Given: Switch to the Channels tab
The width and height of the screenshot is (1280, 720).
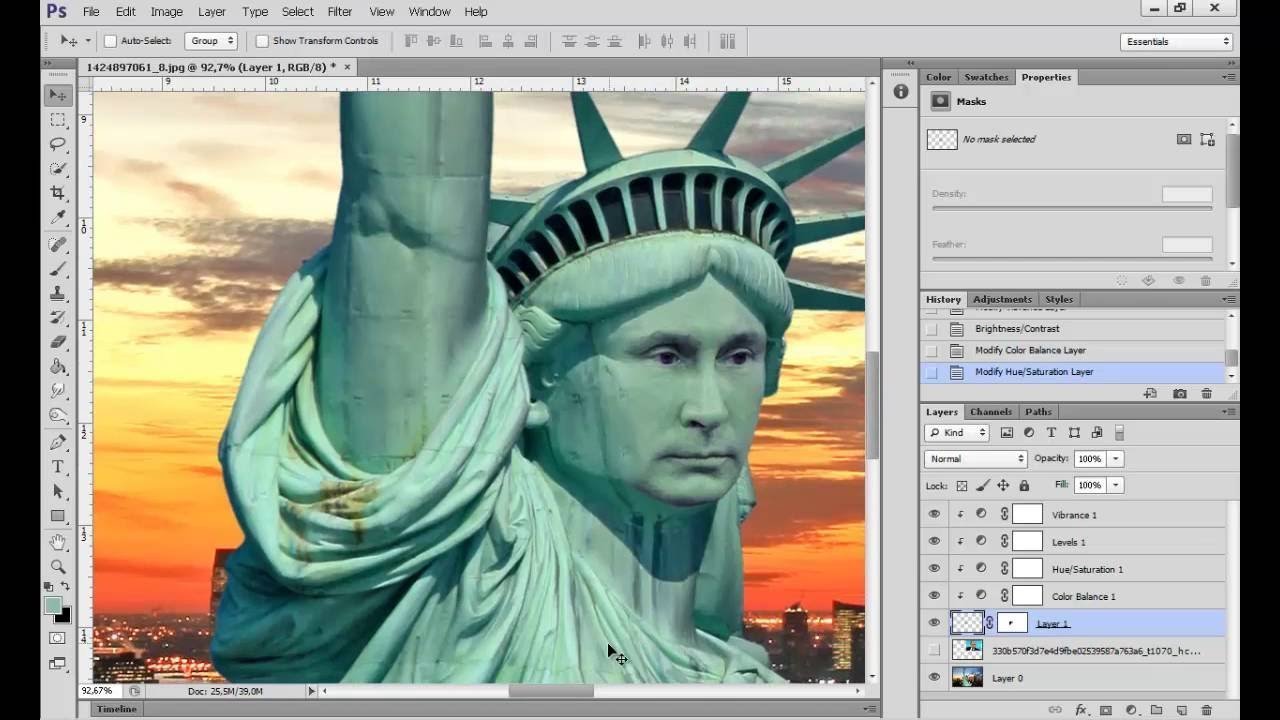Looking at the screenshot, I should coord(991,412).
